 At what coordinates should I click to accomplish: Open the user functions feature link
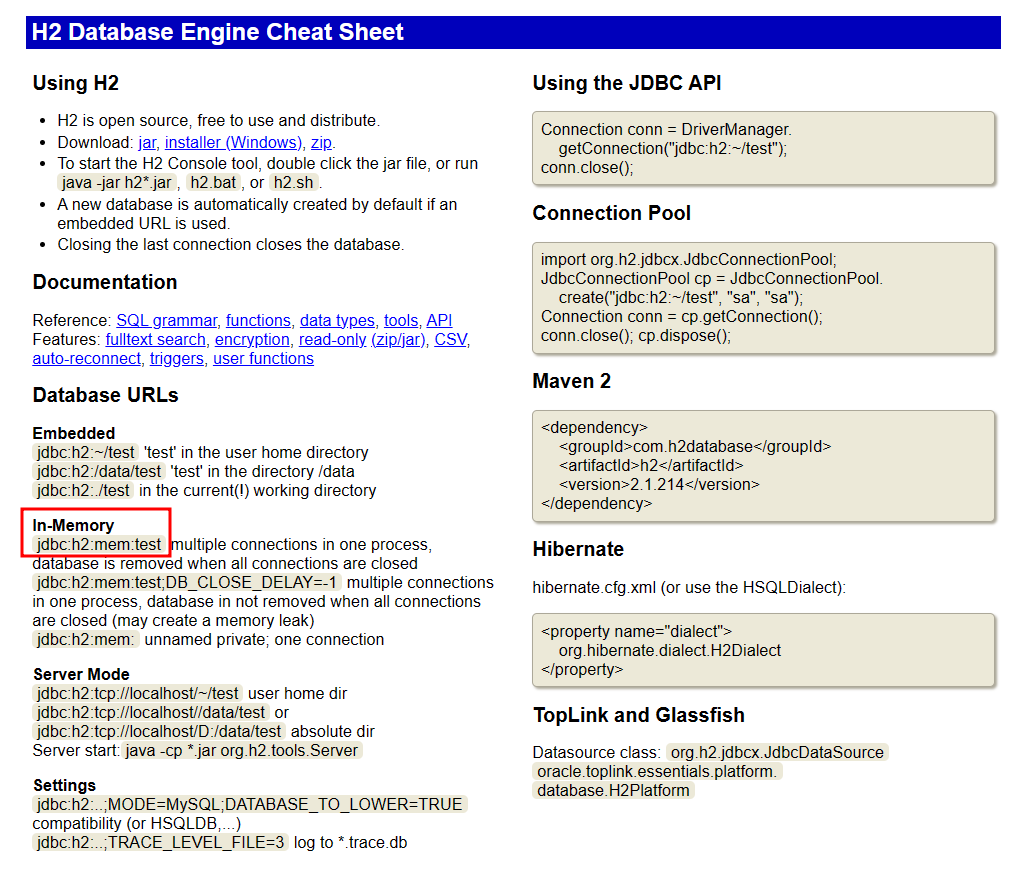tap(263, 358)
